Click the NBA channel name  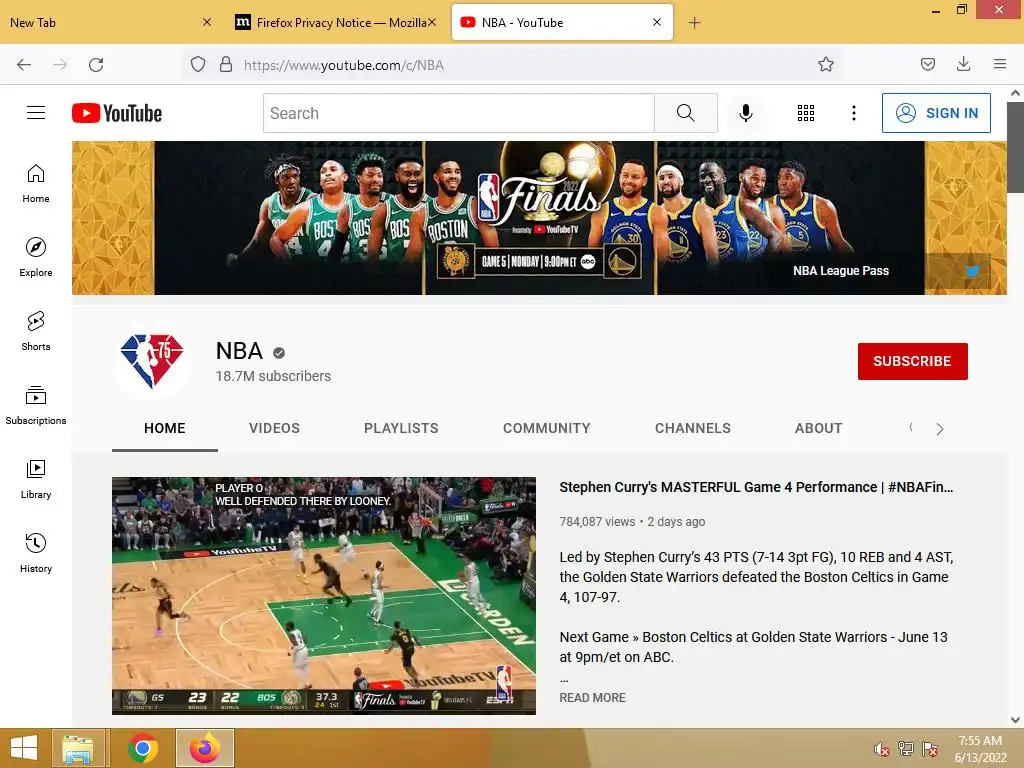pos(239,351)
